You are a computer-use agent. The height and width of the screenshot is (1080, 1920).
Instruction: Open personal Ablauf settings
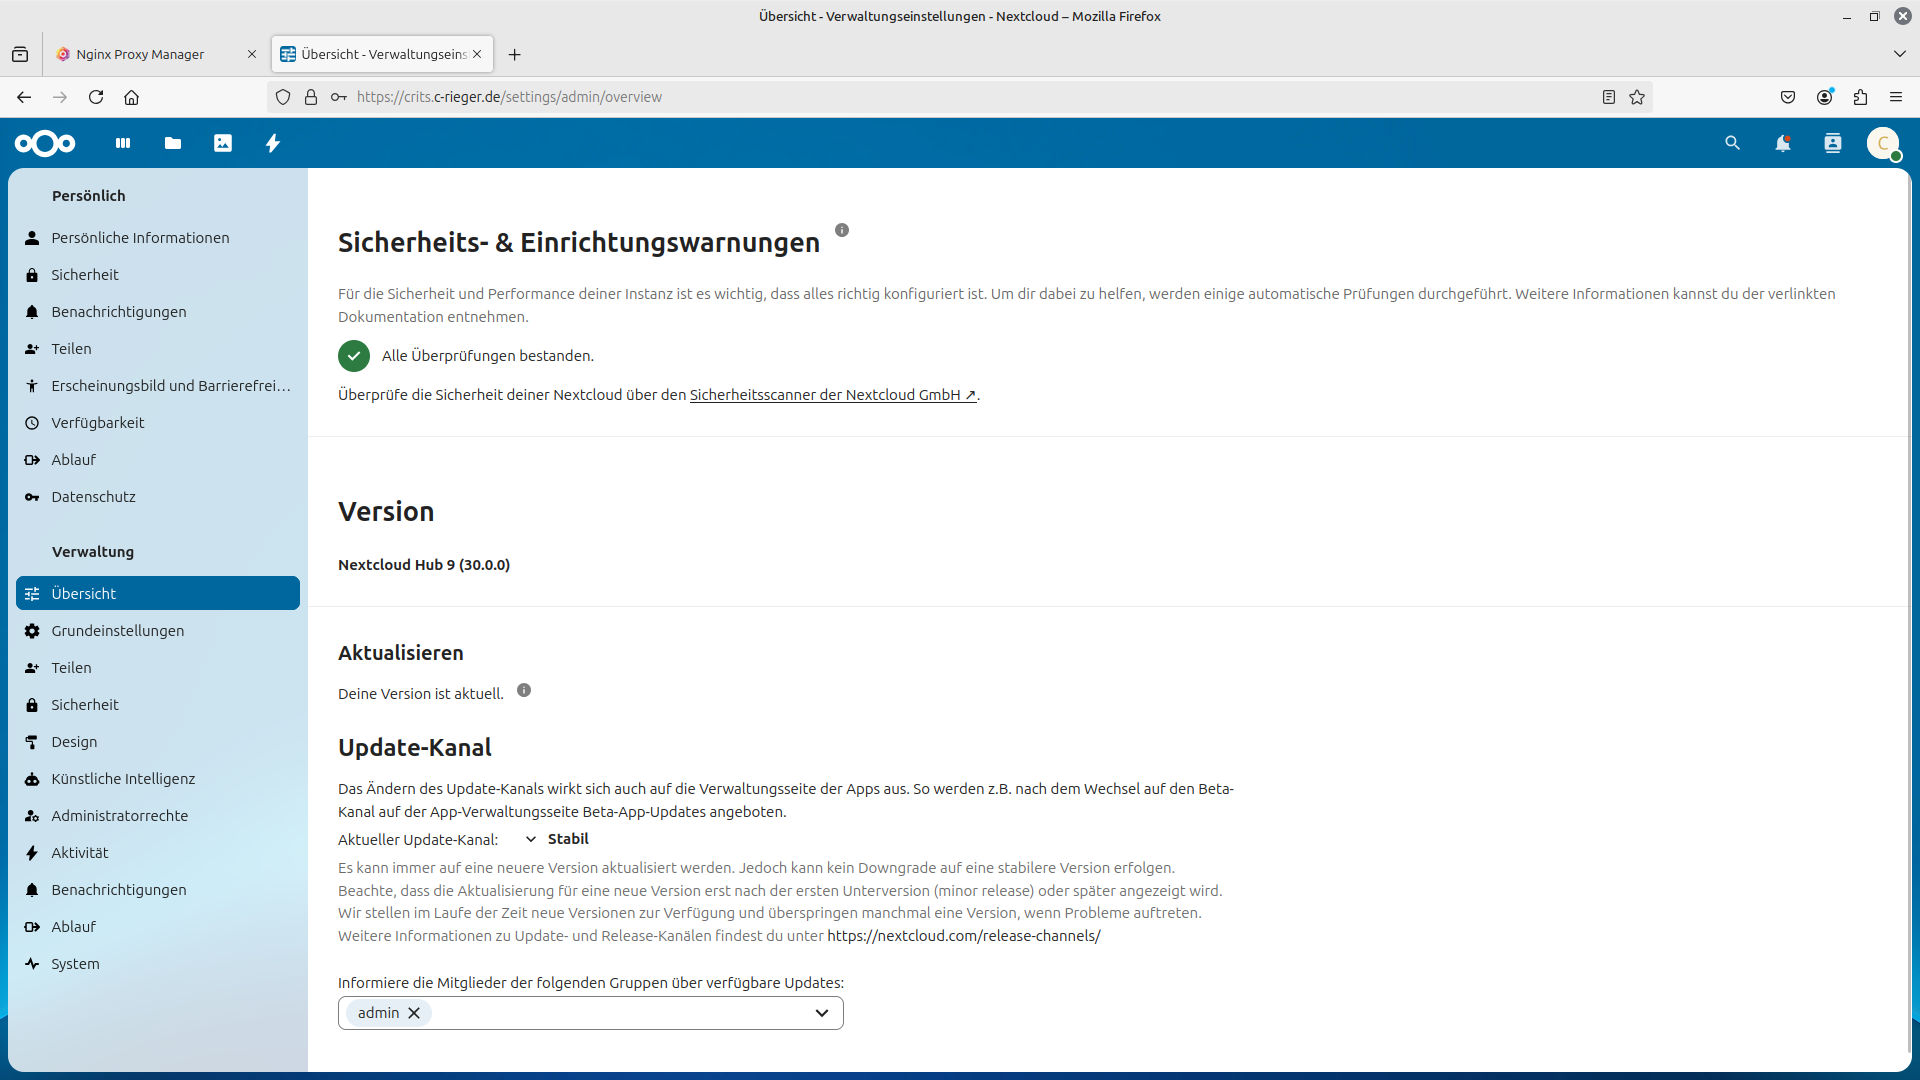pos(158,460)
